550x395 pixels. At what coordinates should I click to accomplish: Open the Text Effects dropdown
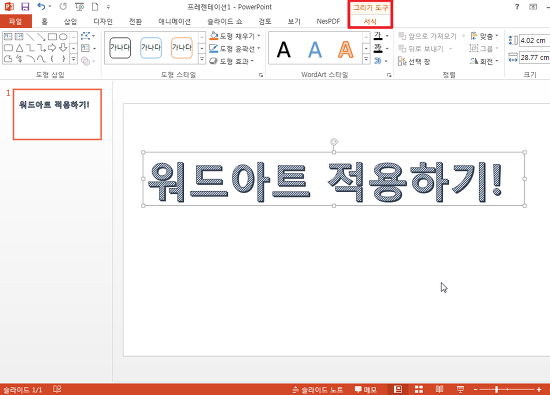coord(381,61)
